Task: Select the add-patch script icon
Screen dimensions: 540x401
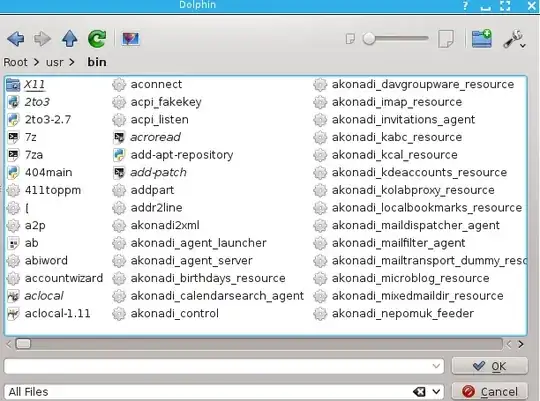Action: pos(119,173)
